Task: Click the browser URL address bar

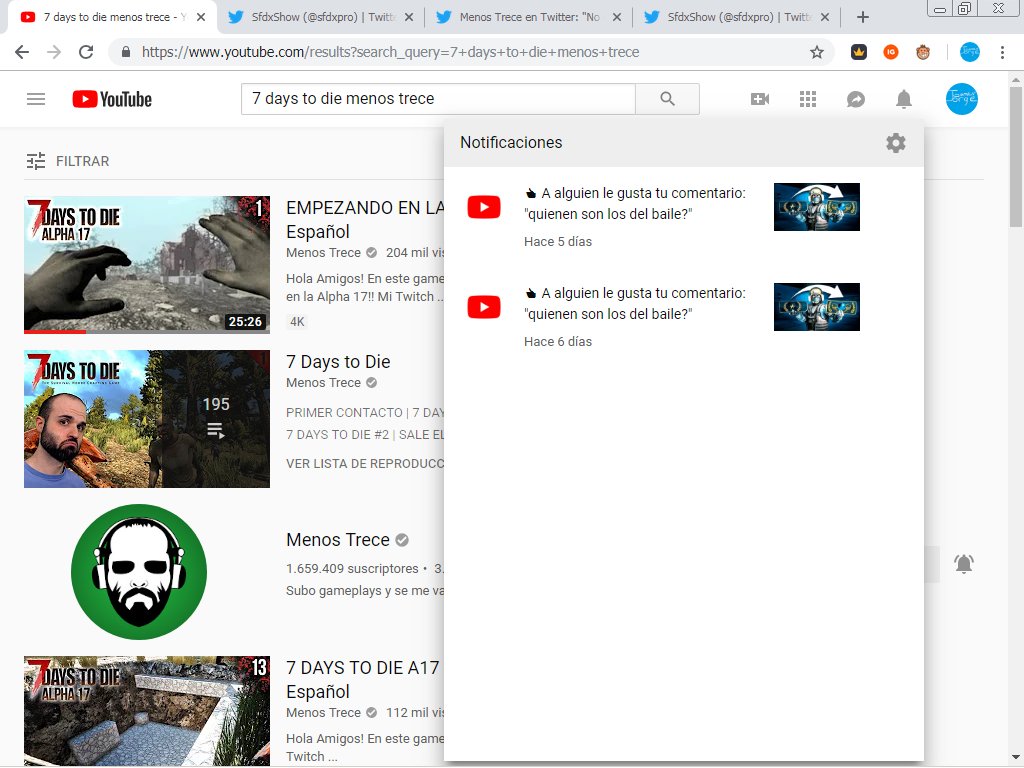Action: click(470, 52)
